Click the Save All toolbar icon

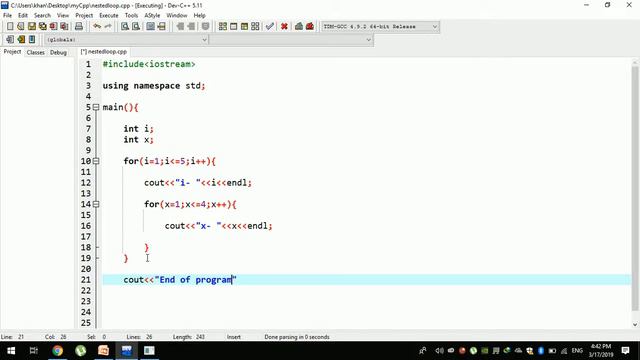tap(42, 27)
